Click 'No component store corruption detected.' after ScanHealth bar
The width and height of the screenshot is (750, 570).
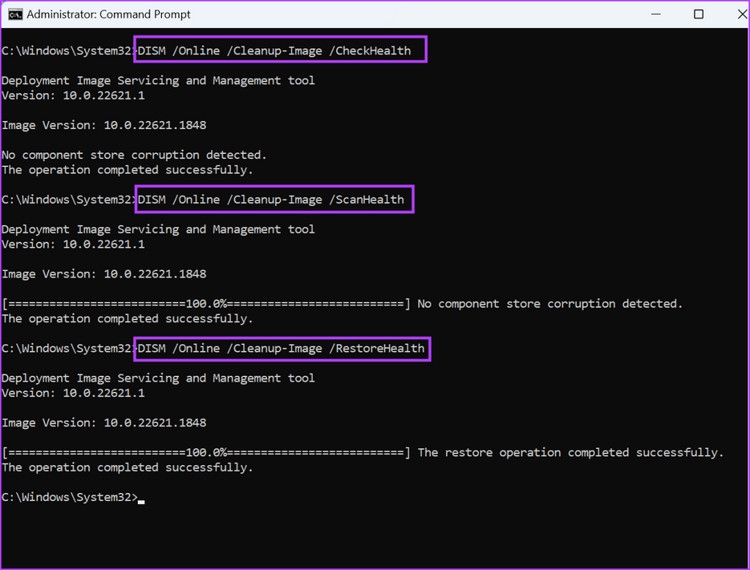click(x=550, y=304)
